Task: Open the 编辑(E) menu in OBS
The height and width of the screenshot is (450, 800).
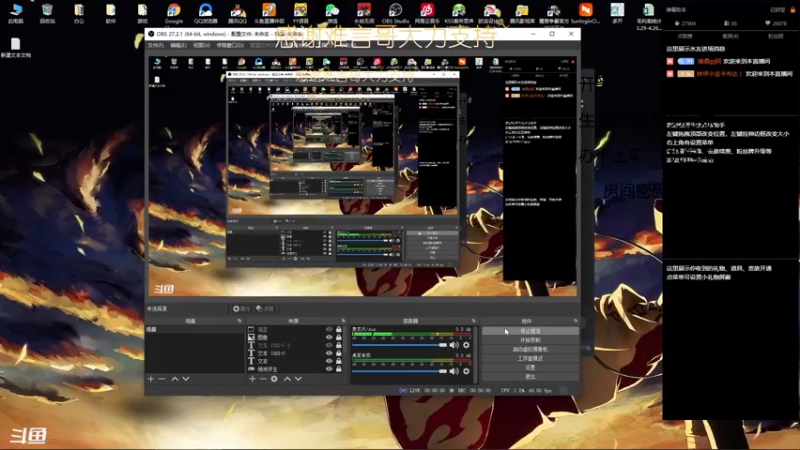Action: click(x=178, y=45)
